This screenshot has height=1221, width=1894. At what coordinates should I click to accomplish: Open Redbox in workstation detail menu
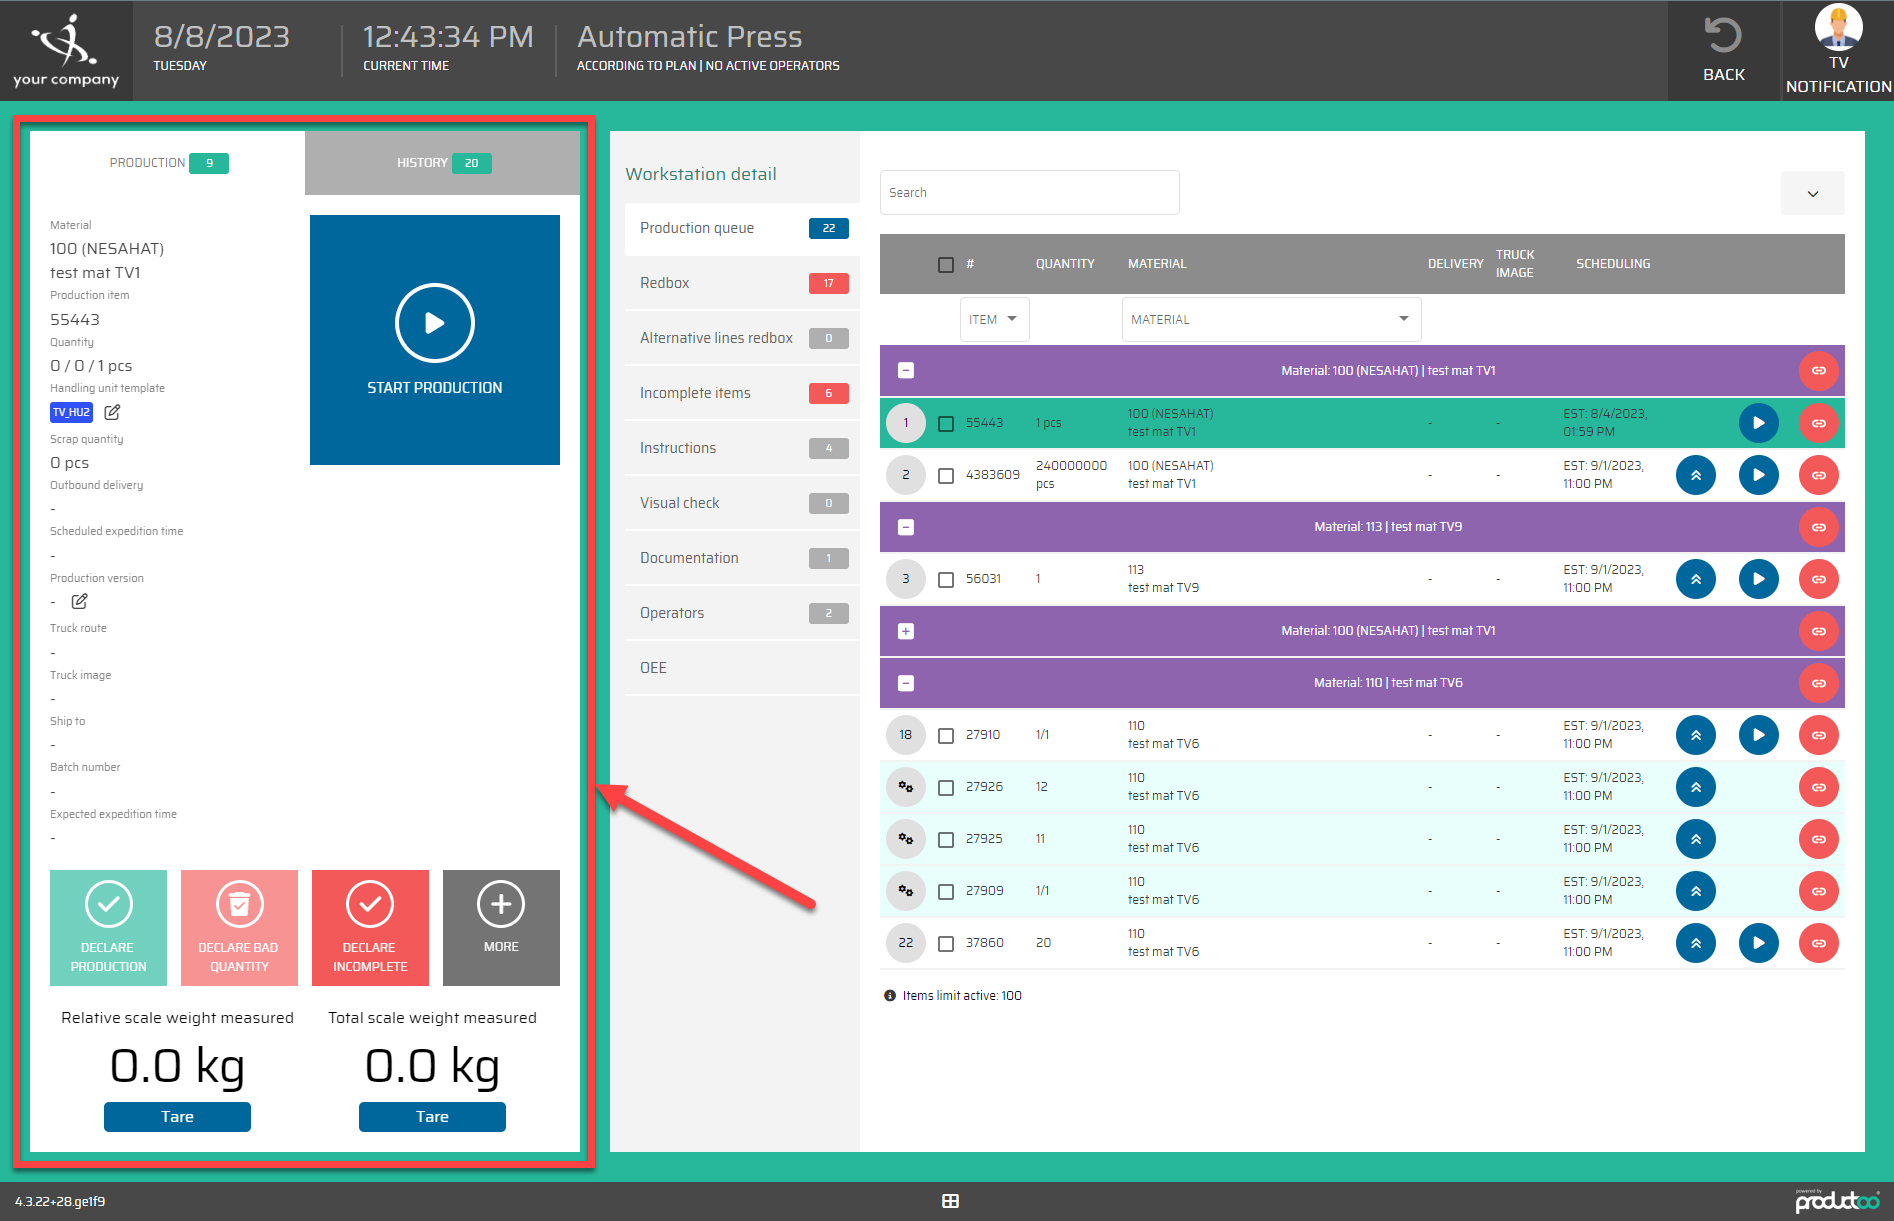click(x=742, y=283)
